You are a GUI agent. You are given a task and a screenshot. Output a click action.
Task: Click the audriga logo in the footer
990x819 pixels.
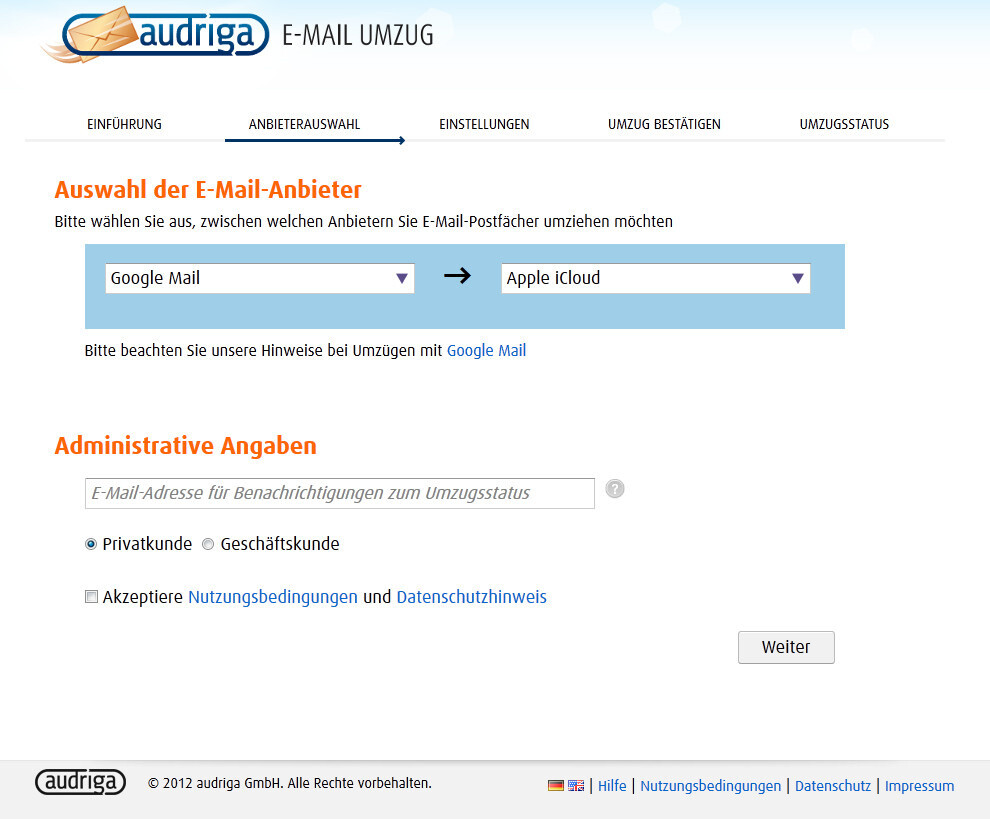point(80,782)
